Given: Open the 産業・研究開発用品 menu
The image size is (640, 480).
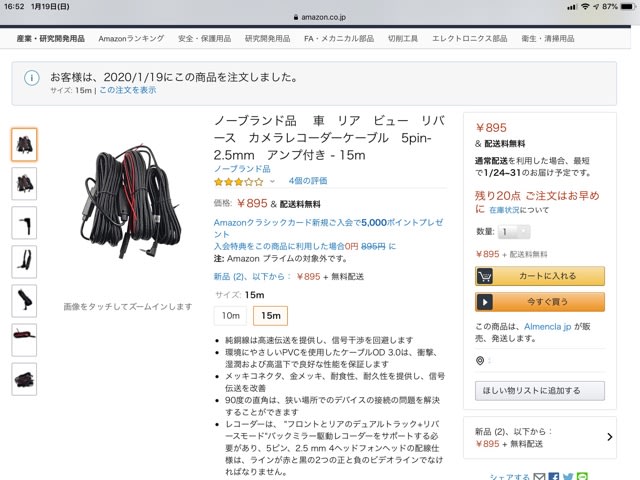Looking at the screenshot, I should pyautogui.click(x=51, y=39).
